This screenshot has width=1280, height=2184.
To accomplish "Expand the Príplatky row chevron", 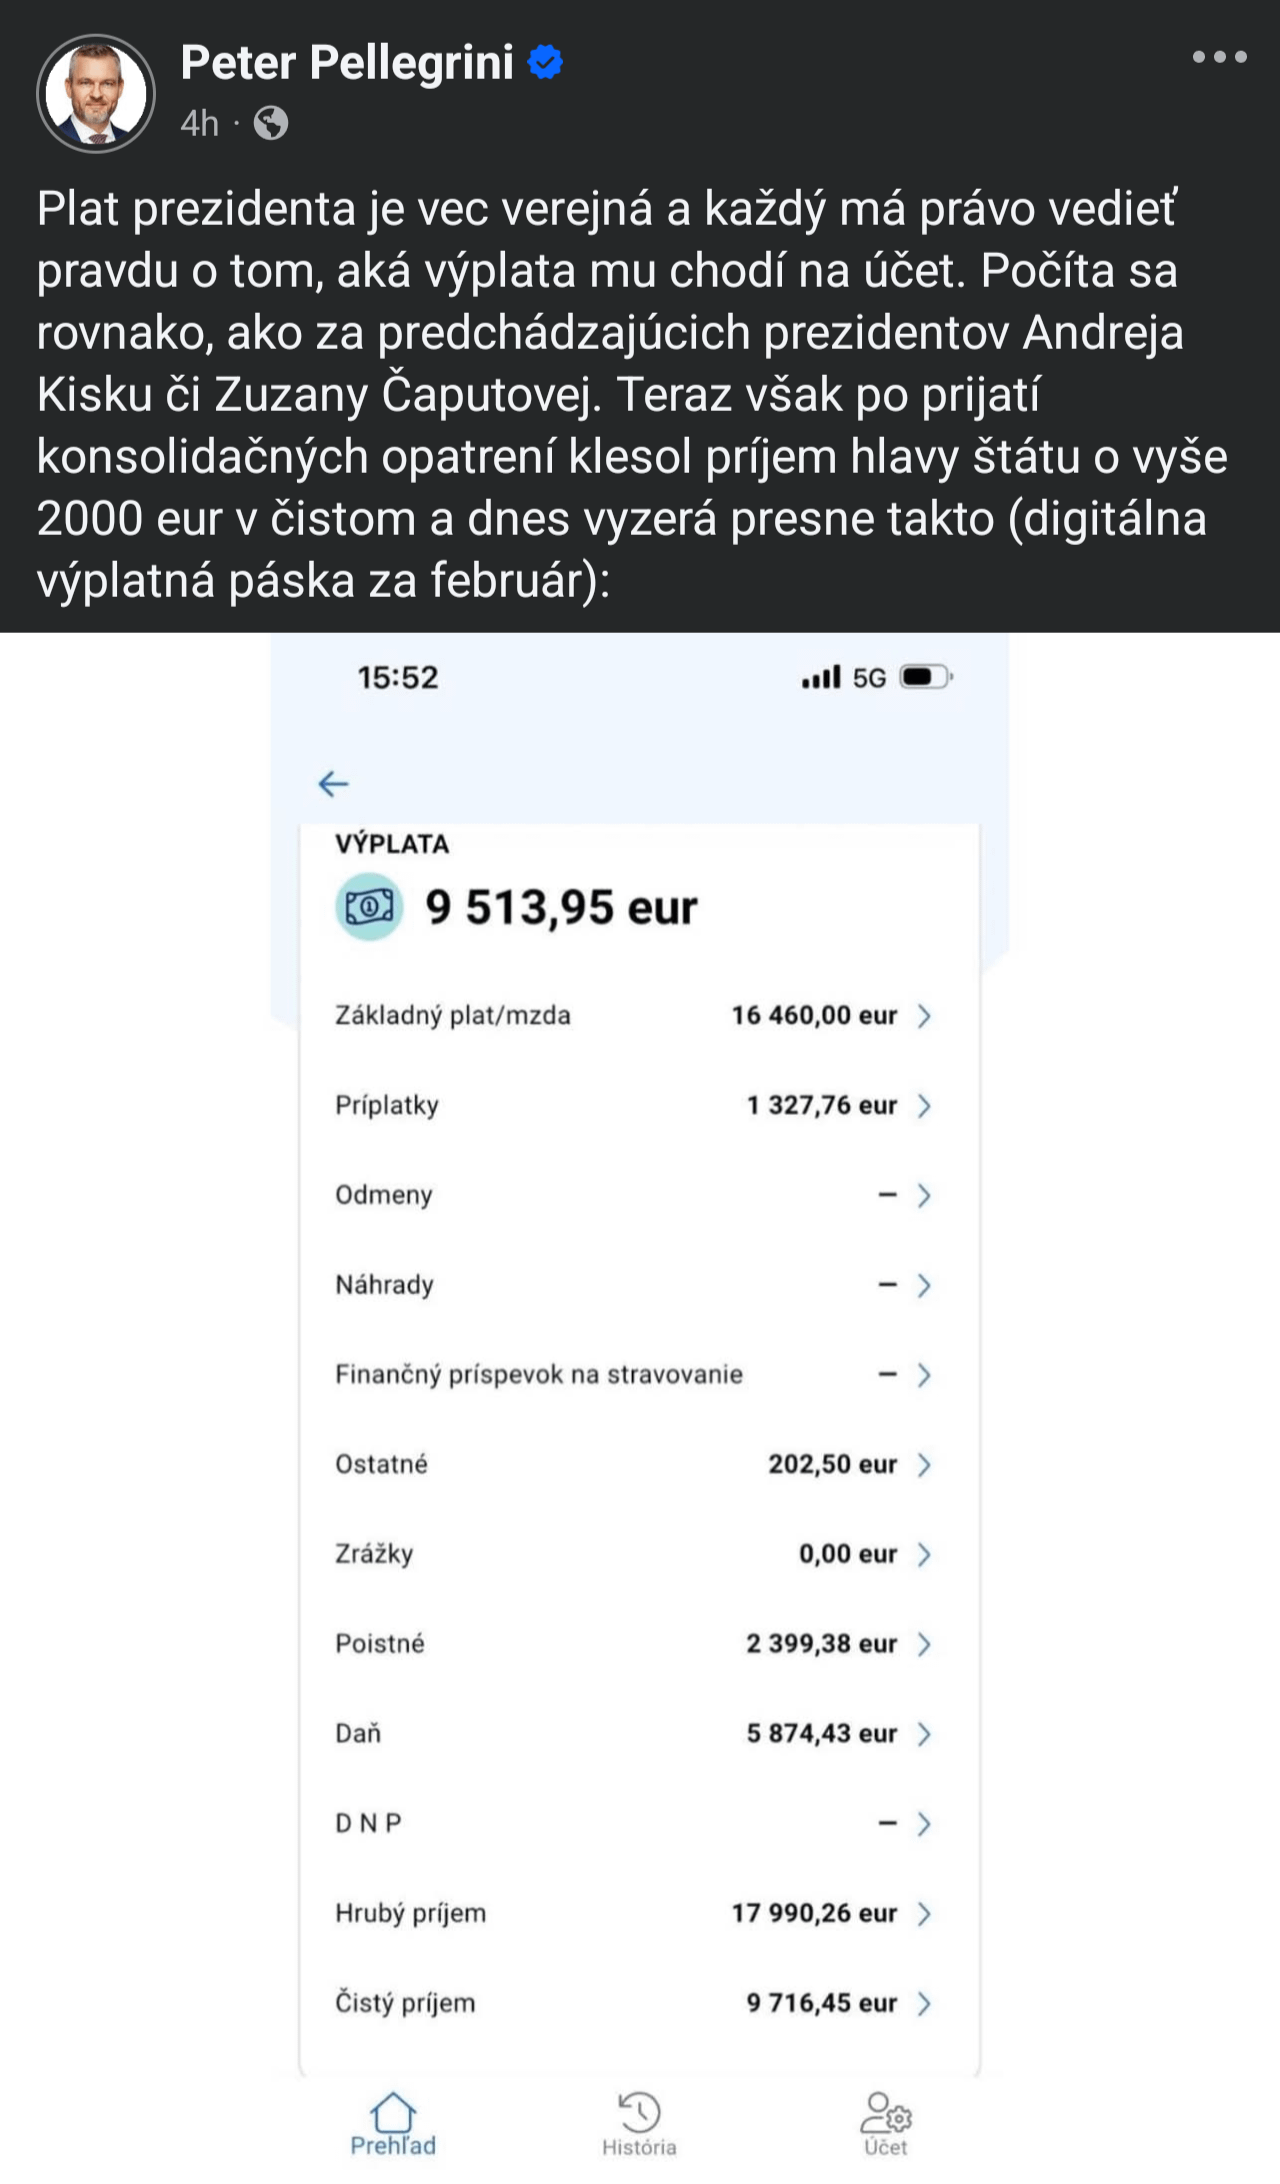I will pos(924,1106).
